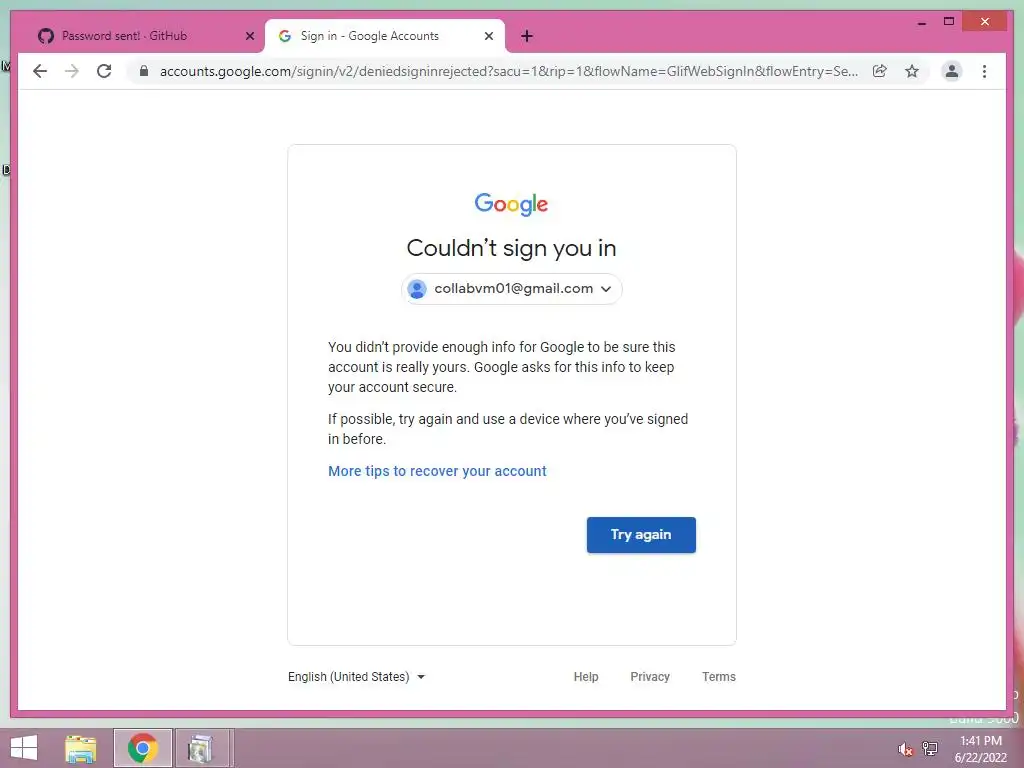Open the Privacy footer link
Viewport: 1024px width, 768px height.
650,677
